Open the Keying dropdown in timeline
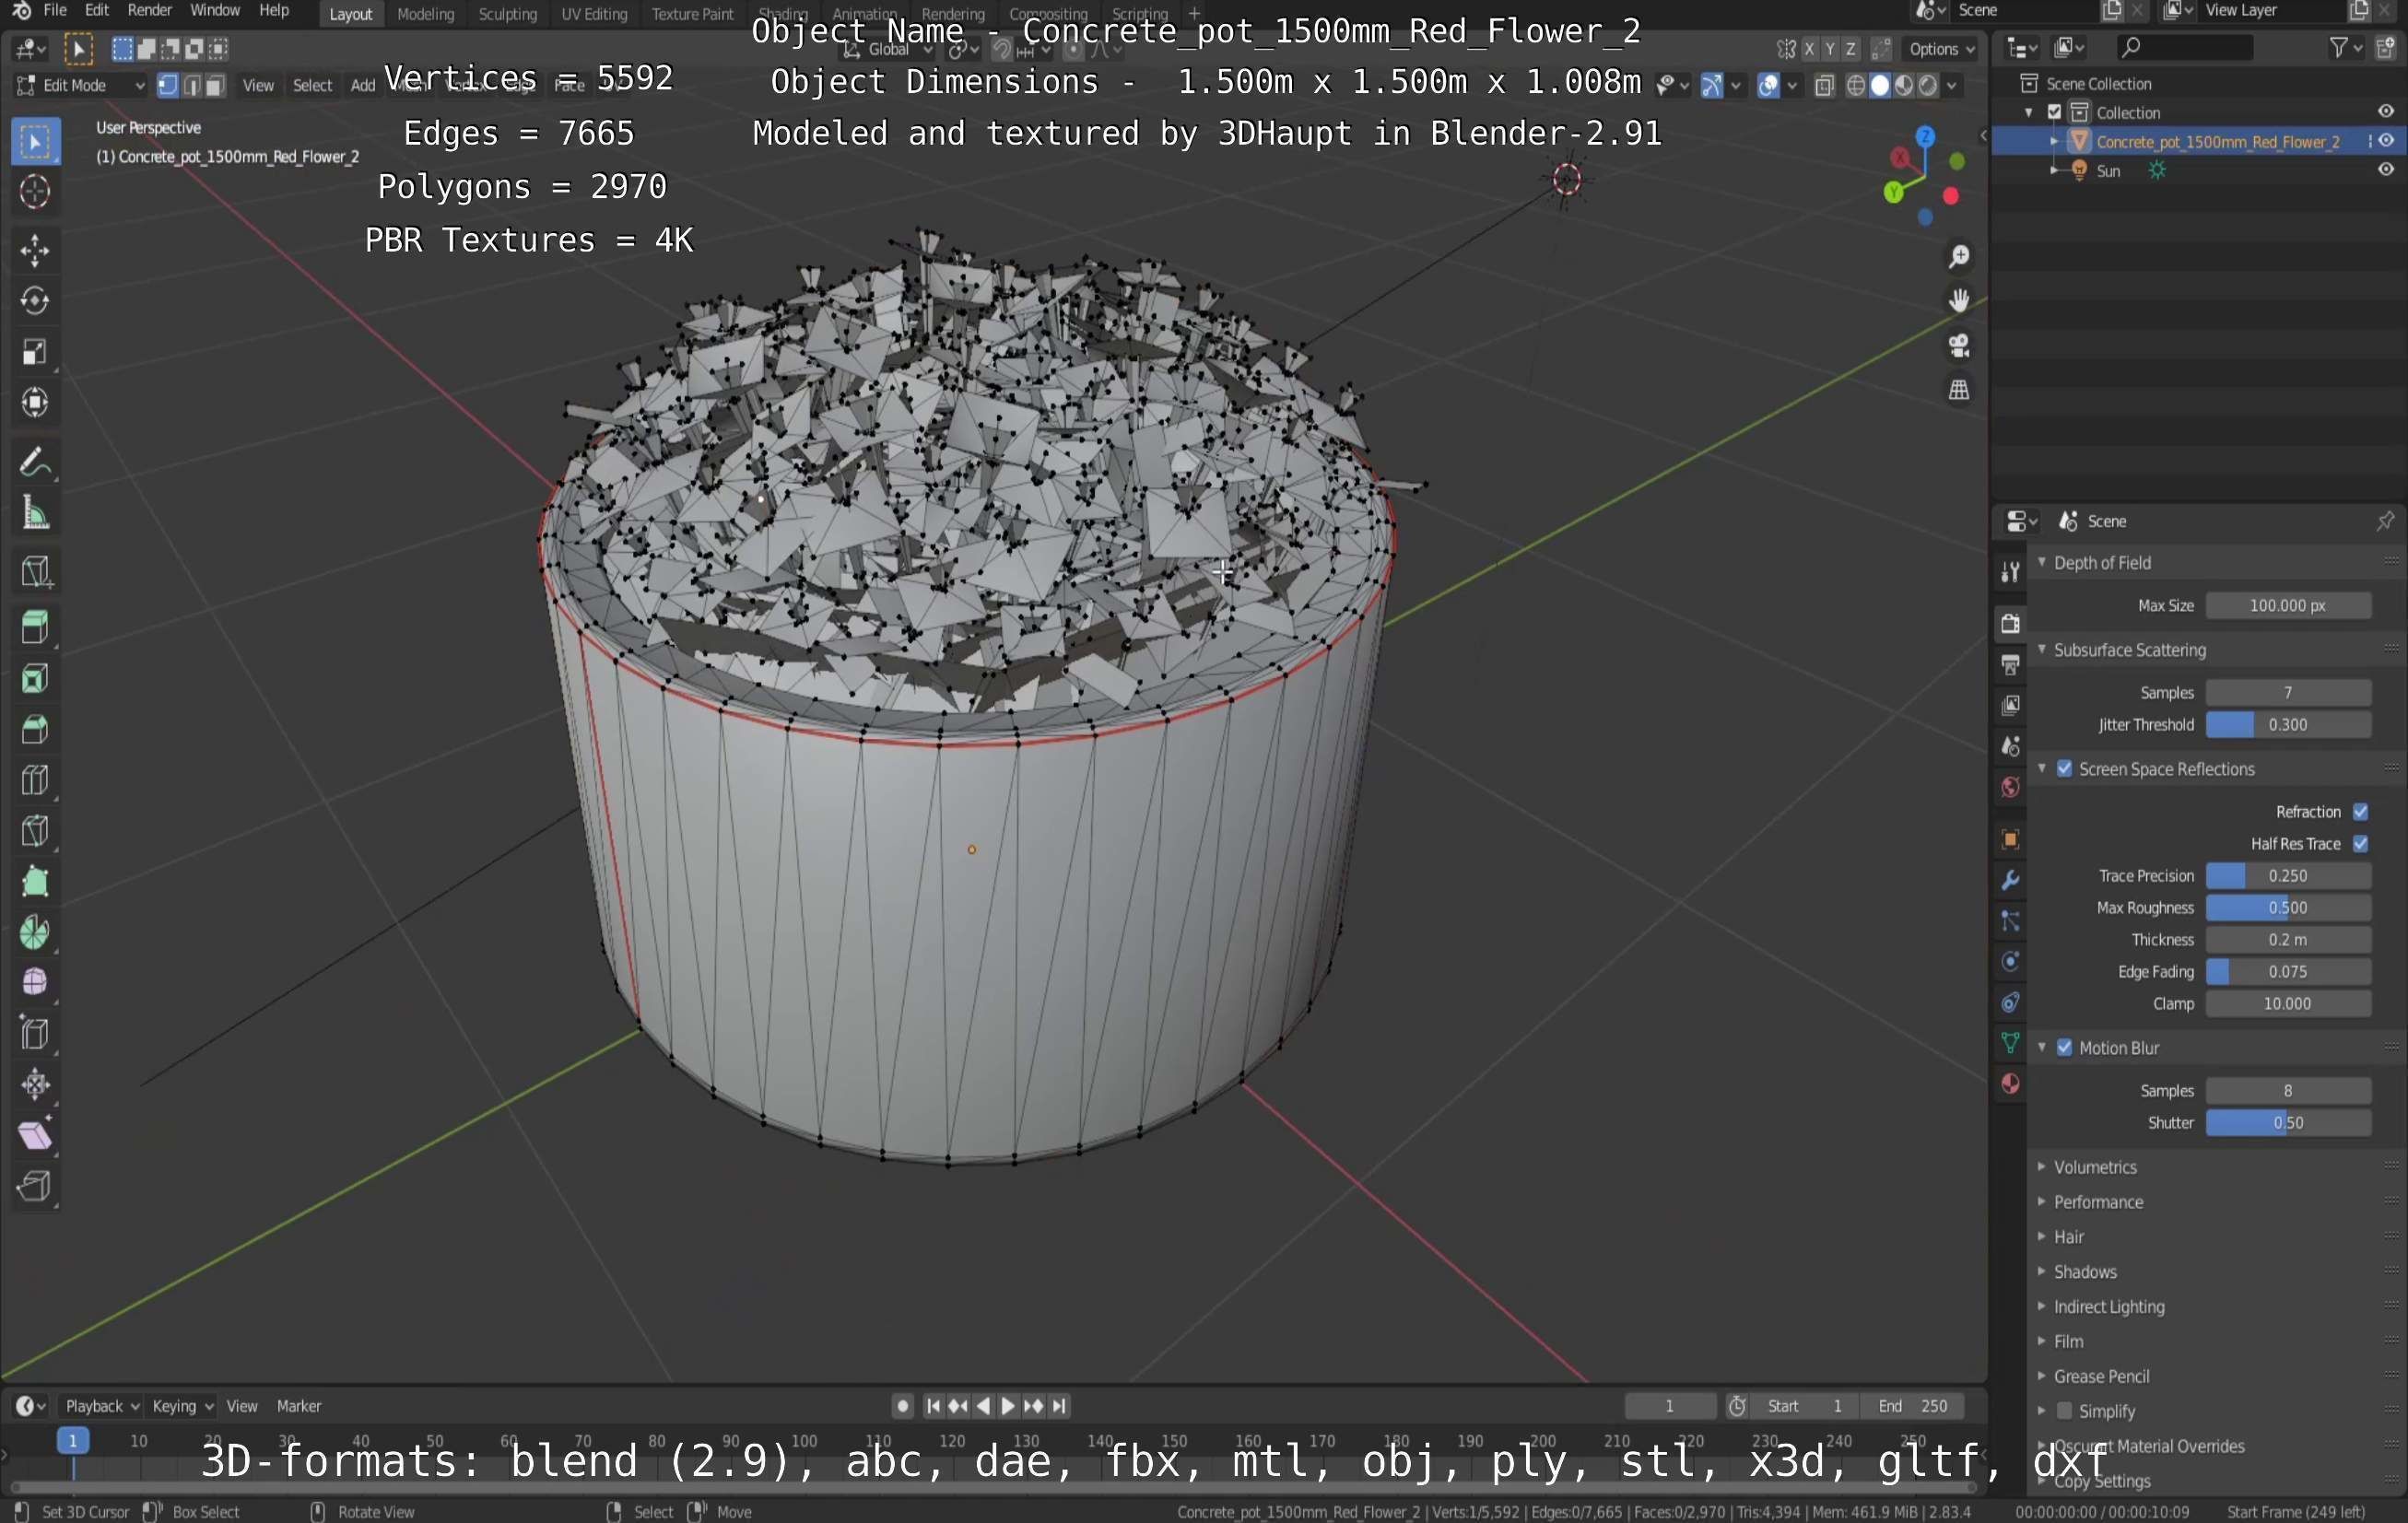2408x1523 pixels. tap(182, 1405)
